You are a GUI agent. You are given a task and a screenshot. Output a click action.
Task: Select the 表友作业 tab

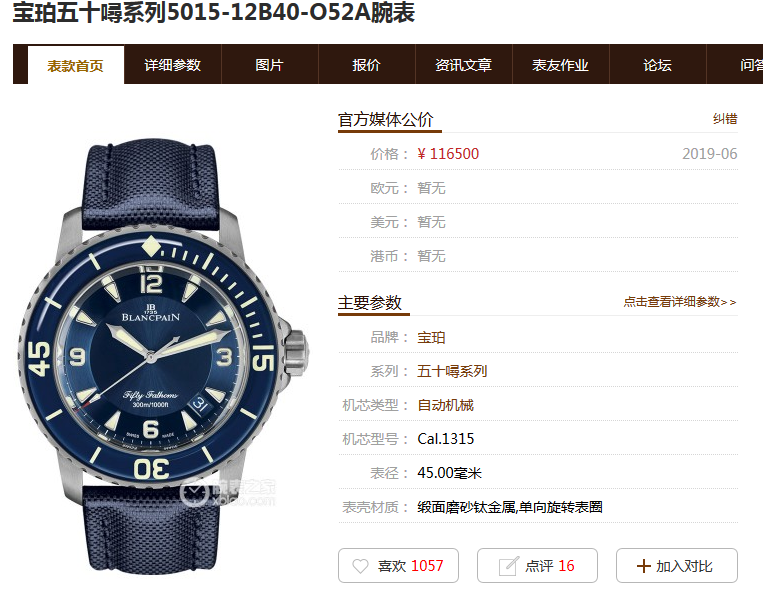(560, 65)
